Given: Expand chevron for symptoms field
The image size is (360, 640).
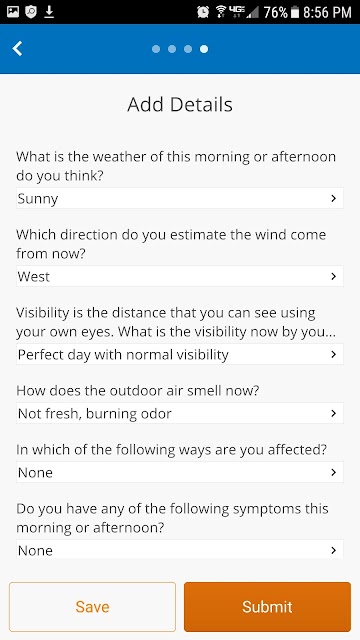Looking at the screenshot, I should tap(333, 550).
